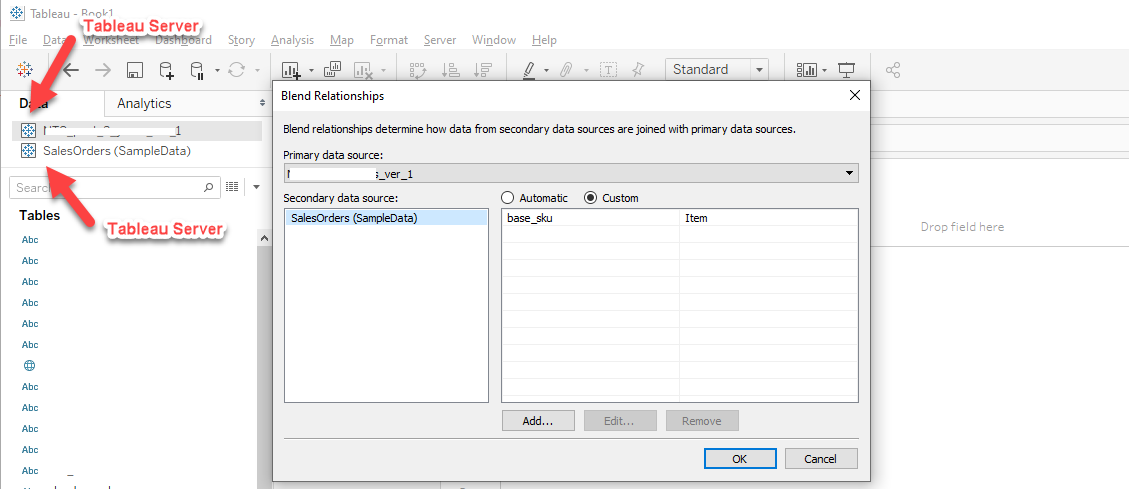Click the Refresh data circular arrows icon

point(236,70)
